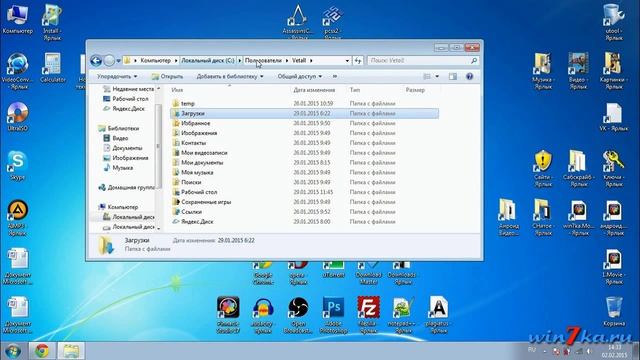Screen dimensions: 640x360
Task: Open the Audacity desktop shortcut
Action: pyautogui.click(x=263, y=315)
